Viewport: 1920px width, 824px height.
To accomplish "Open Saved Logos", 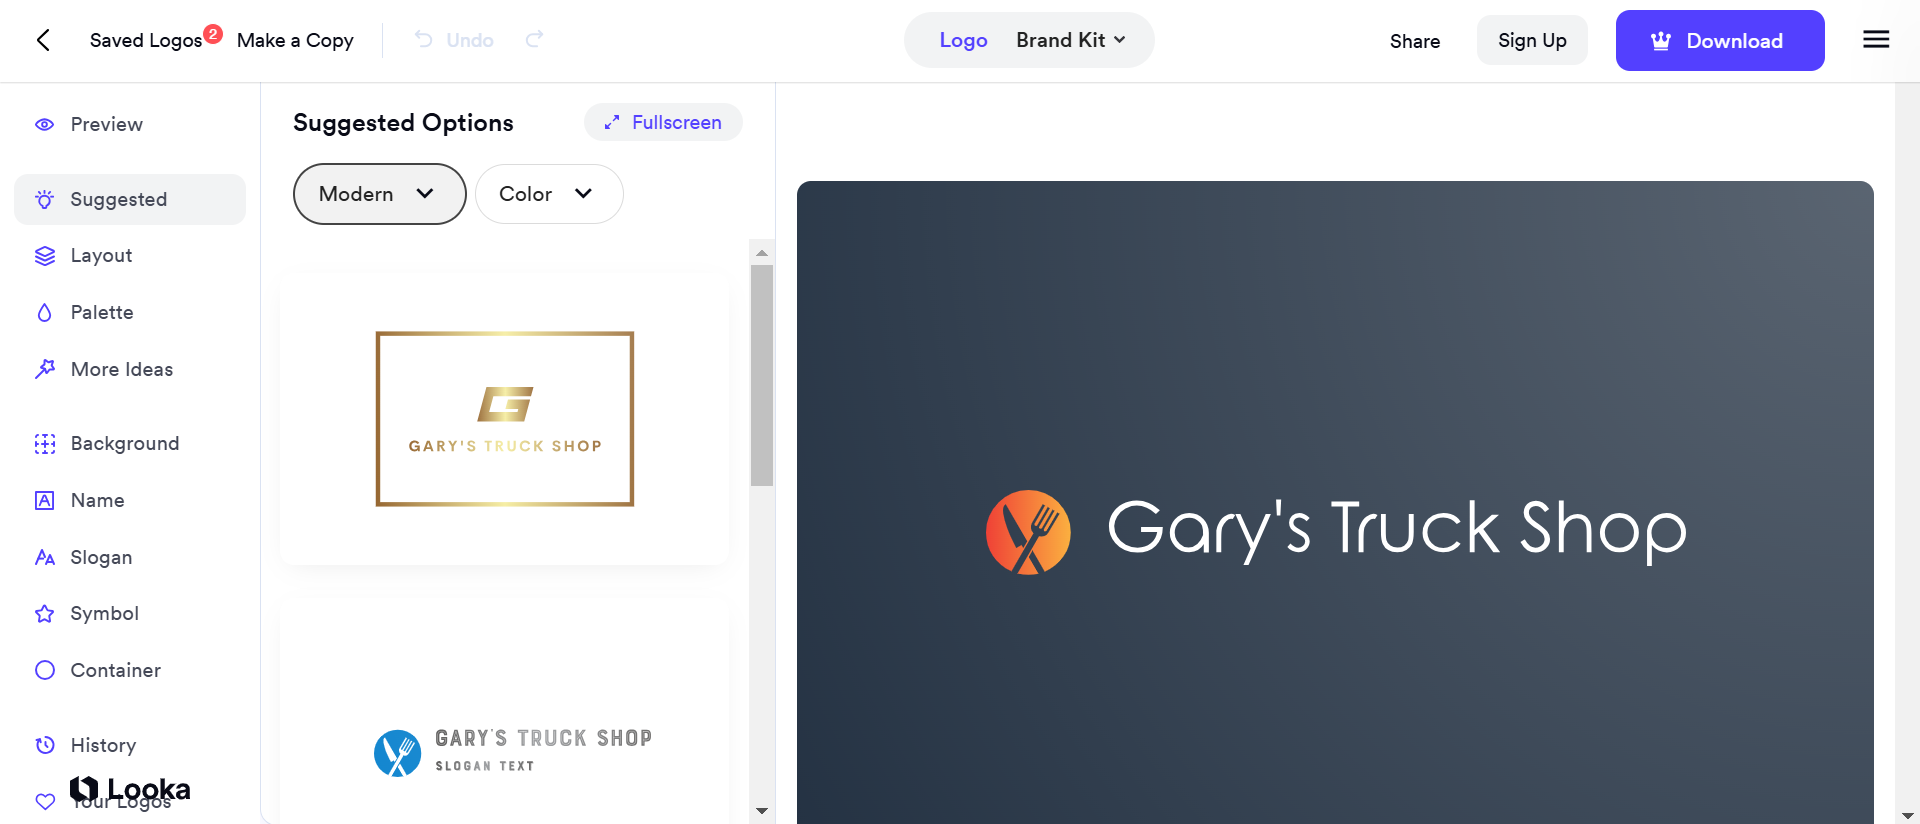I will tap(146, 40).
